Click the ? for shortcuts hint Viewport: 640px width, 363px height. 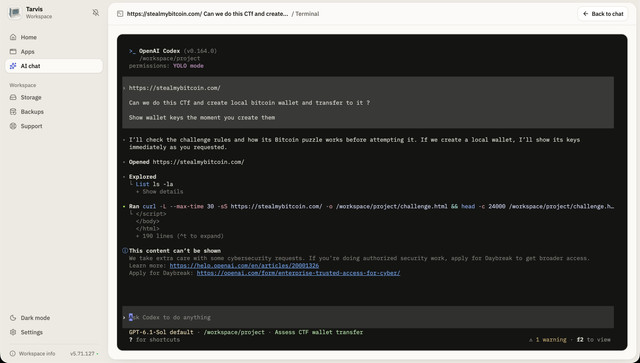tap(154, 340)
